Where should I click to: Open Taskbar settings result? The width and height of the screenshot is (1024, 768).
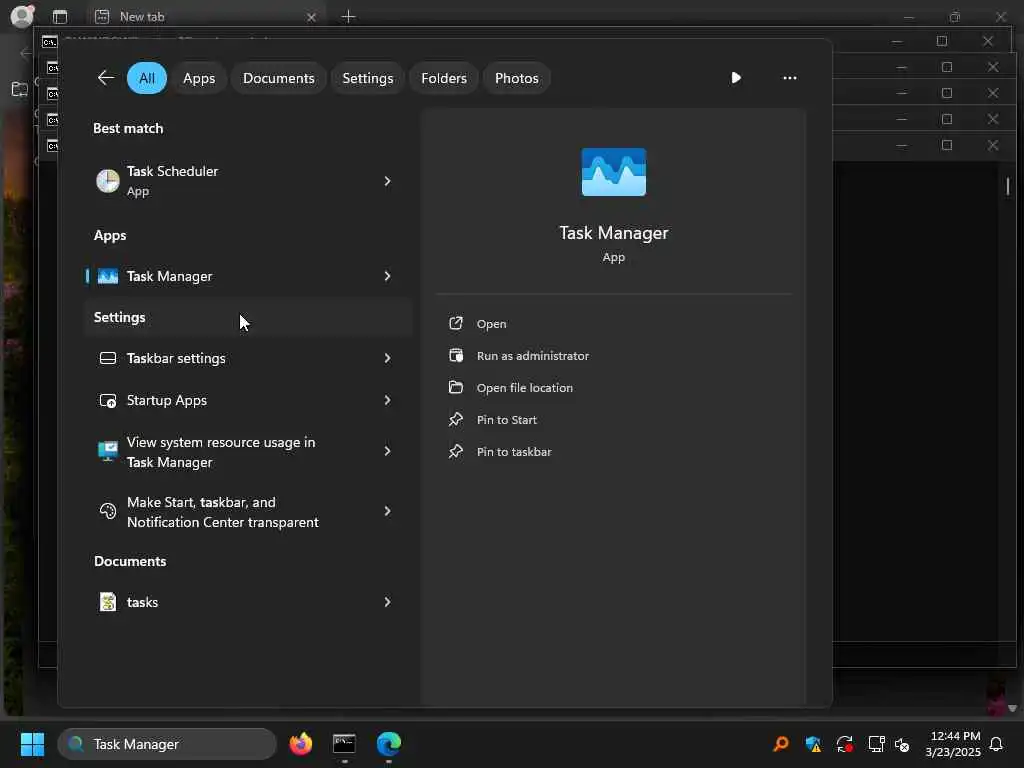(248, 358)
